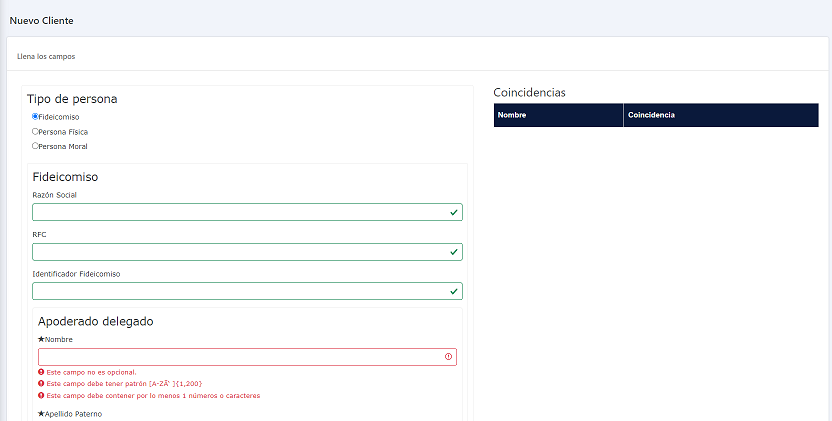Click the 'Llena los campos' subtitle text
This screenshot has height=421, width=832.
pos(46,56)
